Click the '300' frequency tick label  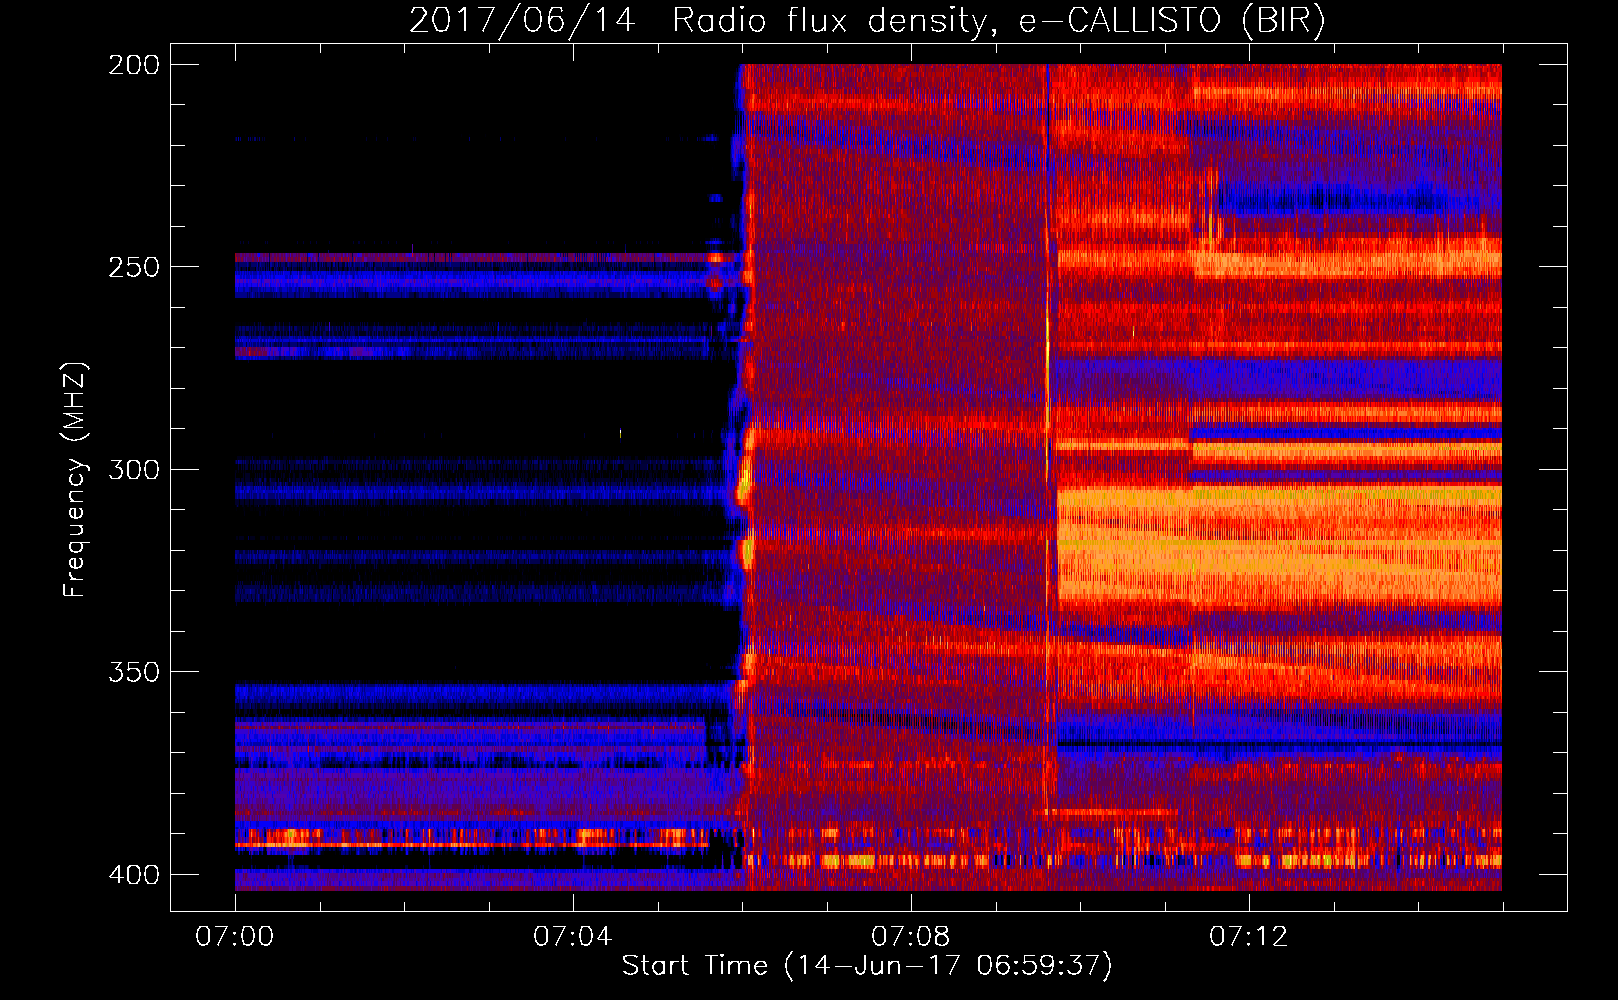134,470
